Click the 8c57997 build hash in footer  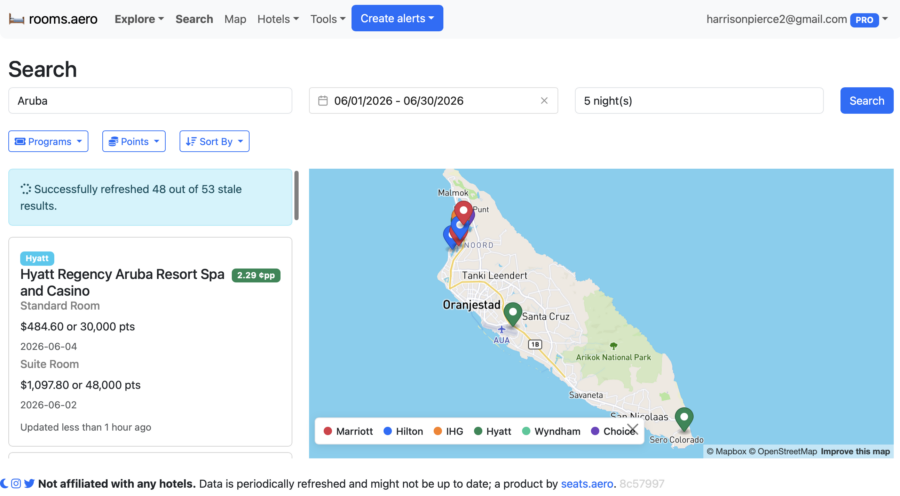[x=642, y=483]
